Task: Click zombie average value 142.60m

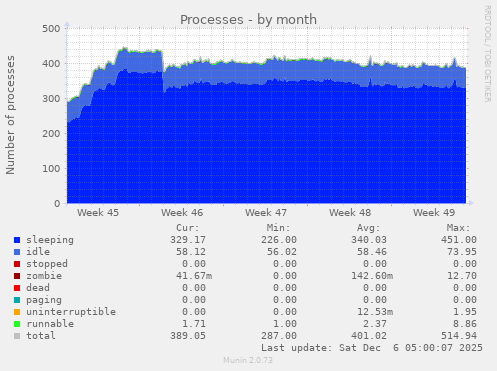Action: tap(372, 276)
